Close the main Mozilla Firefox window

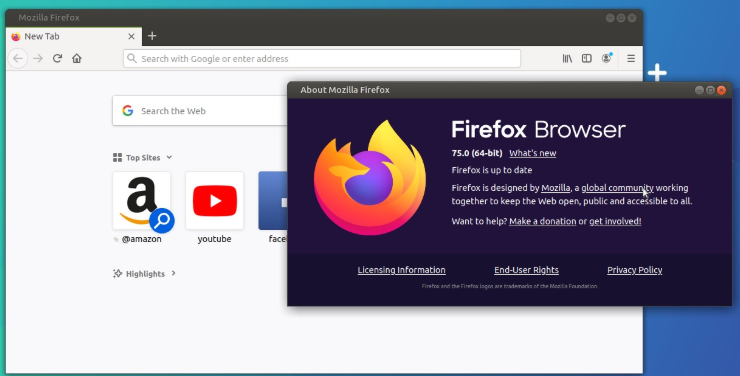click(x=632, y=18)
